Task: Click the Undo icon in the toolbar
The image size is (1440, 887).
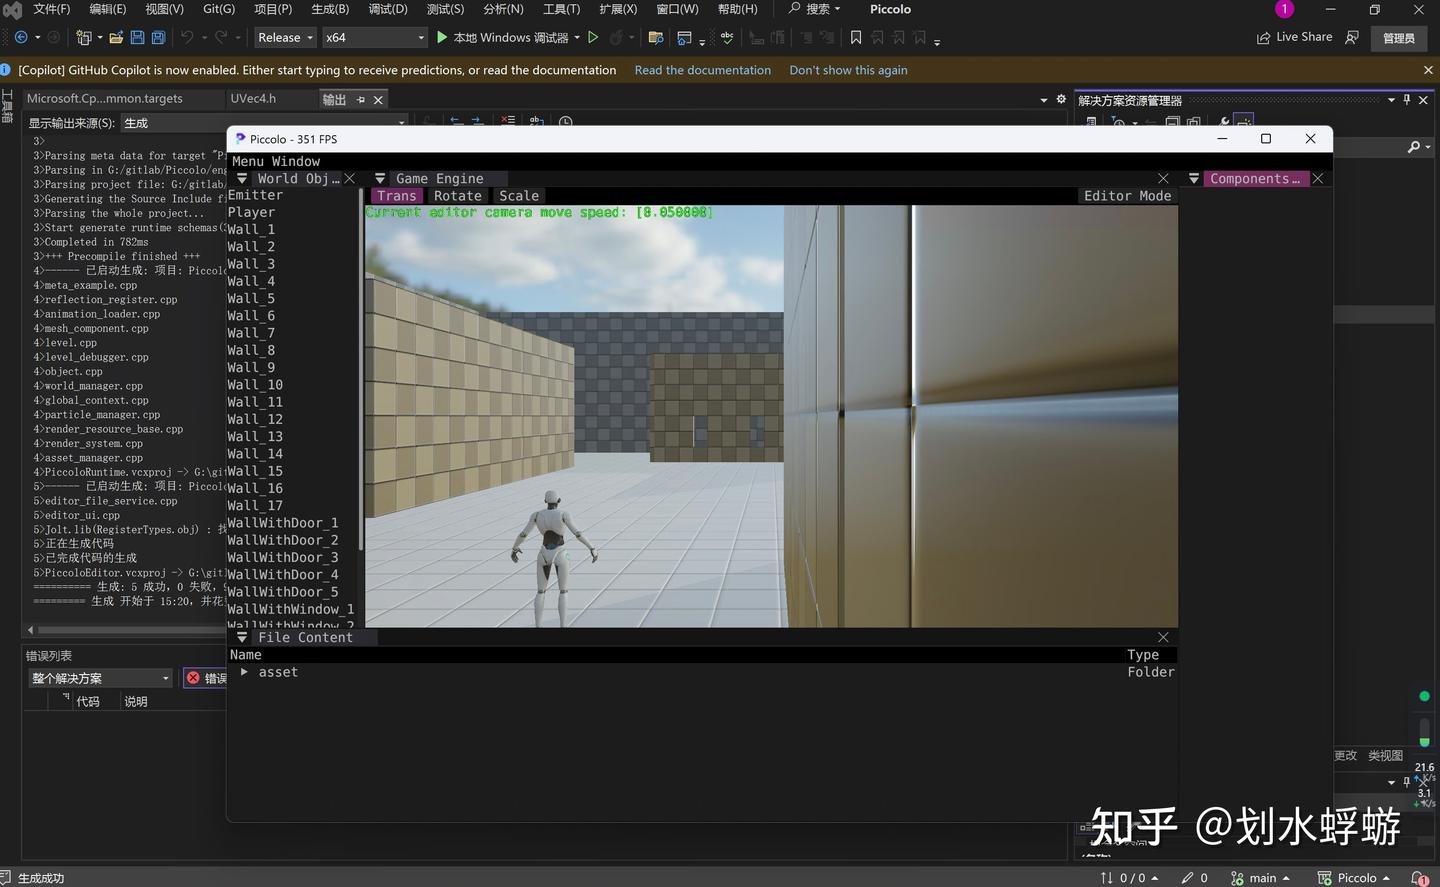Action: pos(189,37)
